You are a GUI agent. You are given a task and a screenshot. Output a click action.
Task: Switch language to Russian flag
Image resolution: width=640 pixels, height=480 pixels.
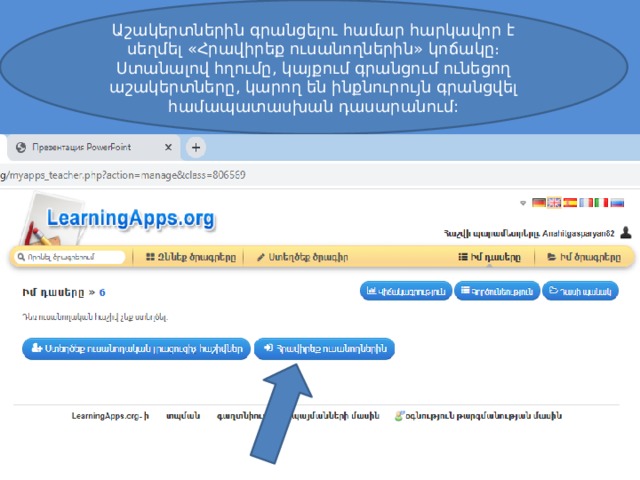[x=617, y=202]
